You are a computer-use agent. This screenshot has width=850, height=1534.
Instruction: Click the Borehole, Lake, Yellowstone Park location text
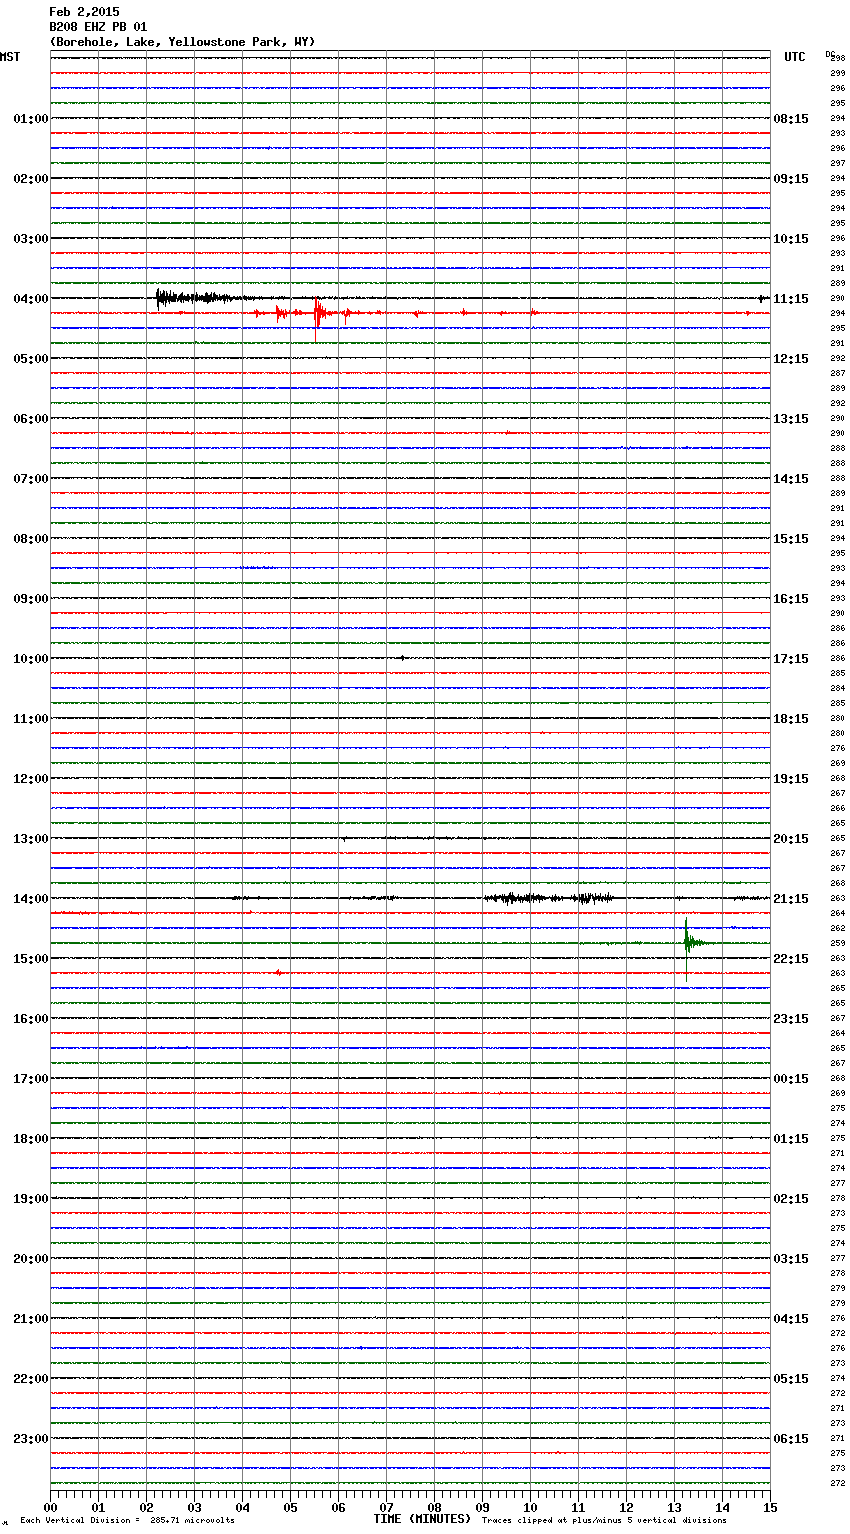(x=182, y=42)
